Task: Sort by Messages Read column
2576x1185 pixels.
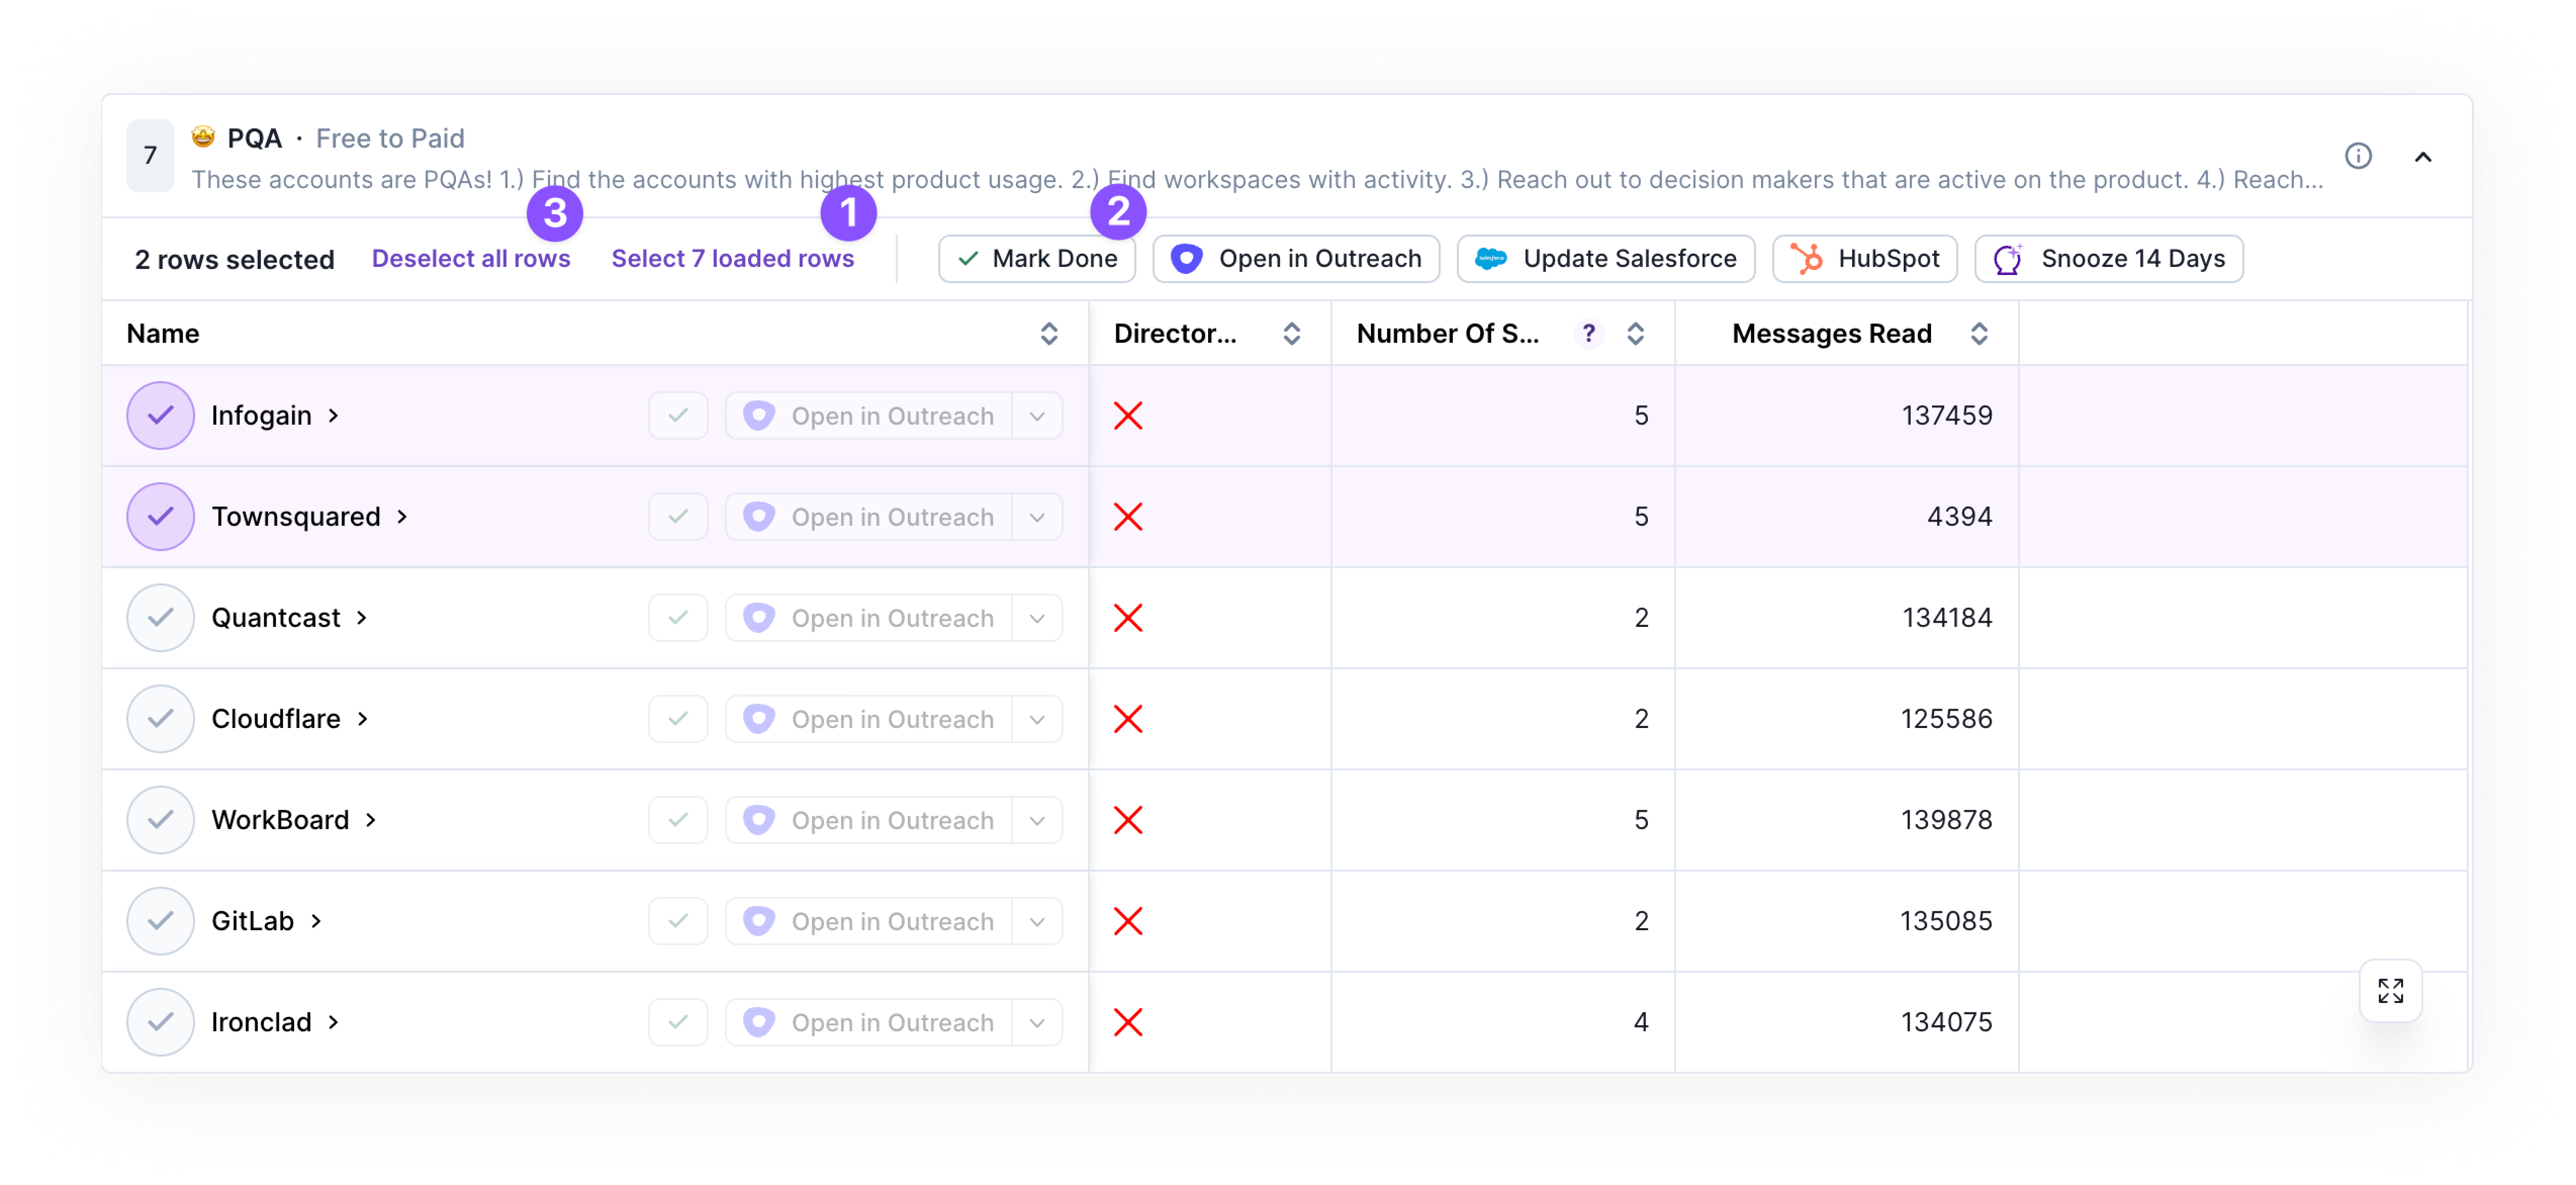Action: pos(1979,333)
